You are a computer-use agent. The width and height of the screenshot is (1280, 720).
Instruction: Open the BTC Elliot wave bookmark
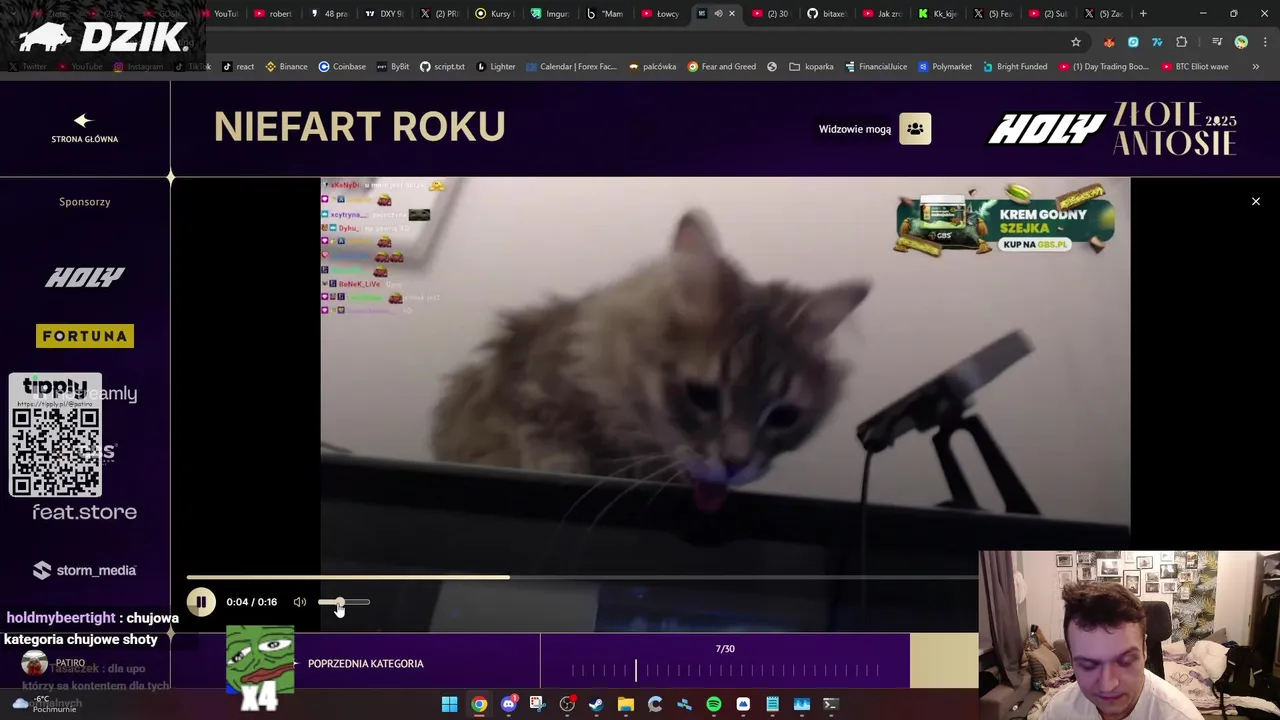point(1195,67)
